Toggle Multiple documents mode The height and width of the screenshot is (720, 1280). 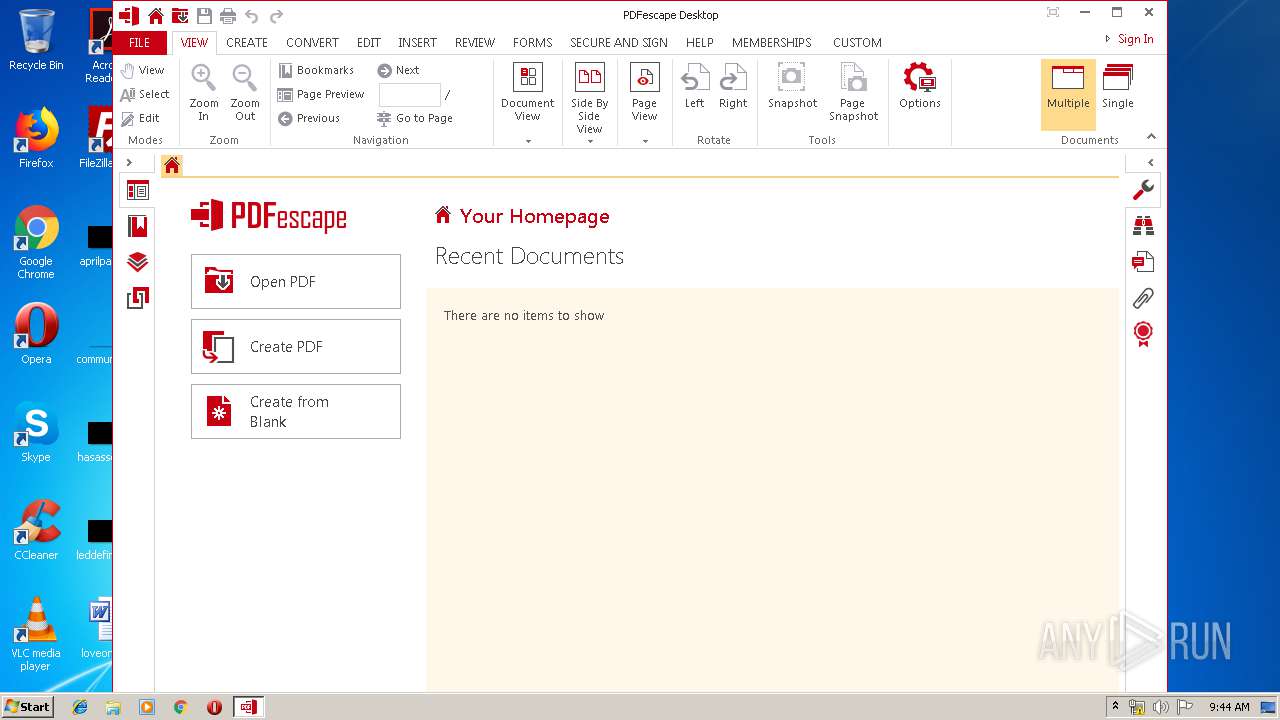click(x=1068, y=95)
